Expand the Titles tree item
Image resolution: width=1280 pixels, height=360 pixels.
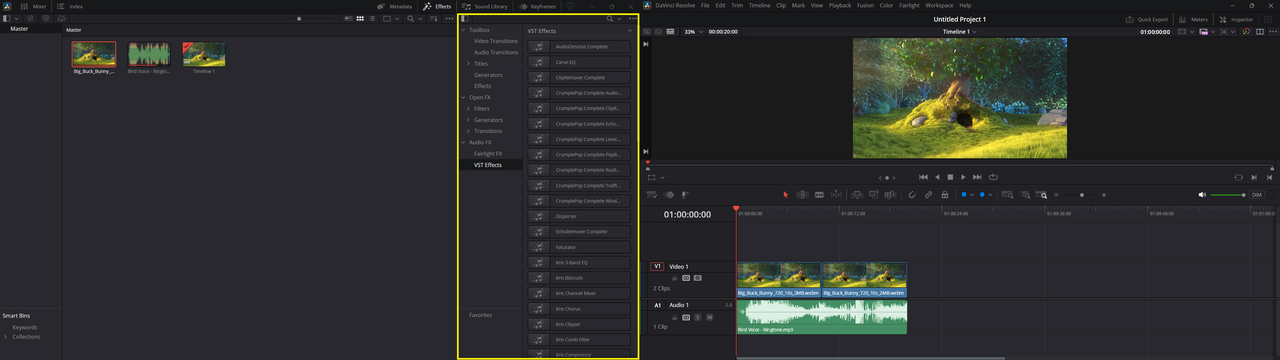pyautogui.click(x=468, y=64)
